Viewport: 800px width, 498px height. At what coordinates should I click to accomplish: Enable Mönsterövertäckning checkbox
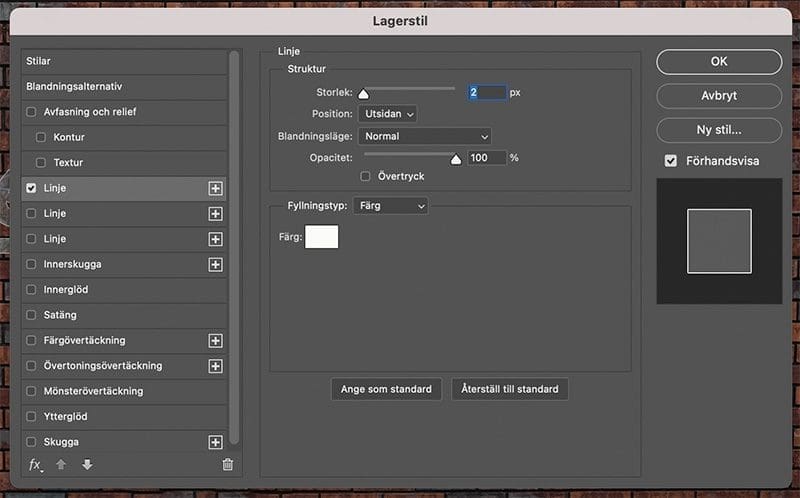tap(31, 391)
